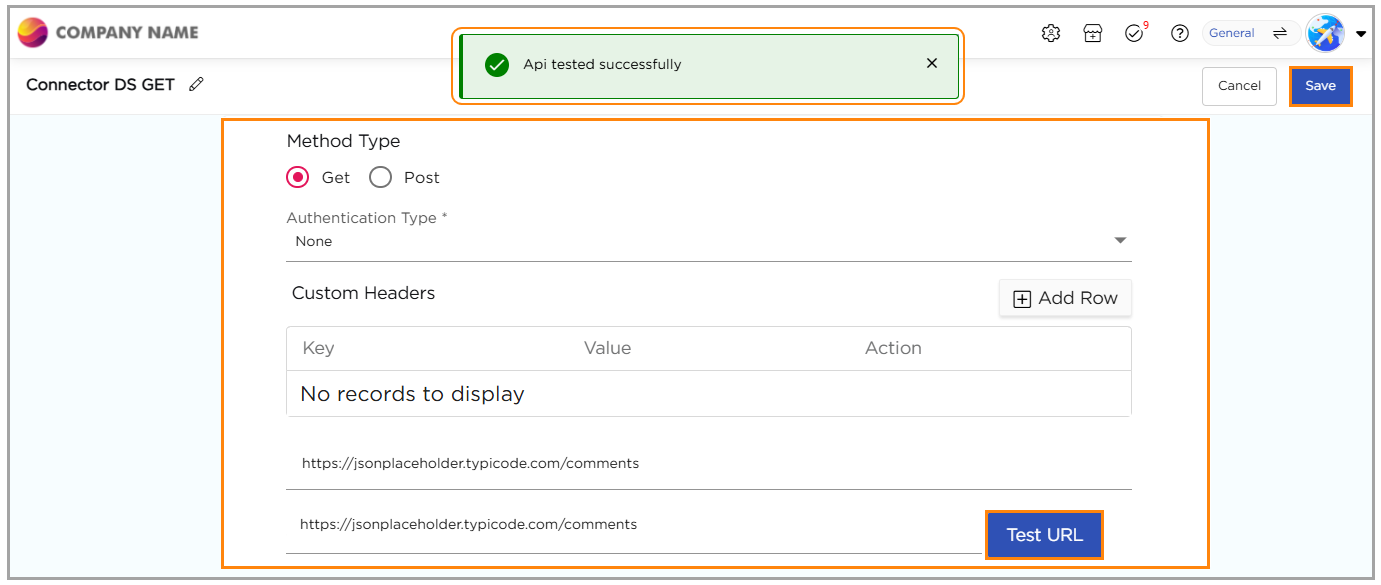Click the Test URL button
Screen dimensions: 1381x585
pyautogui.click(x=1044, y=535)
